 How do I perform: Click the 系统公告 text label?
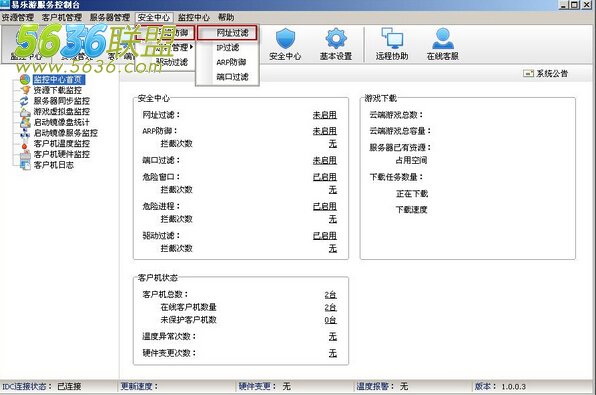tap(552, 73)
